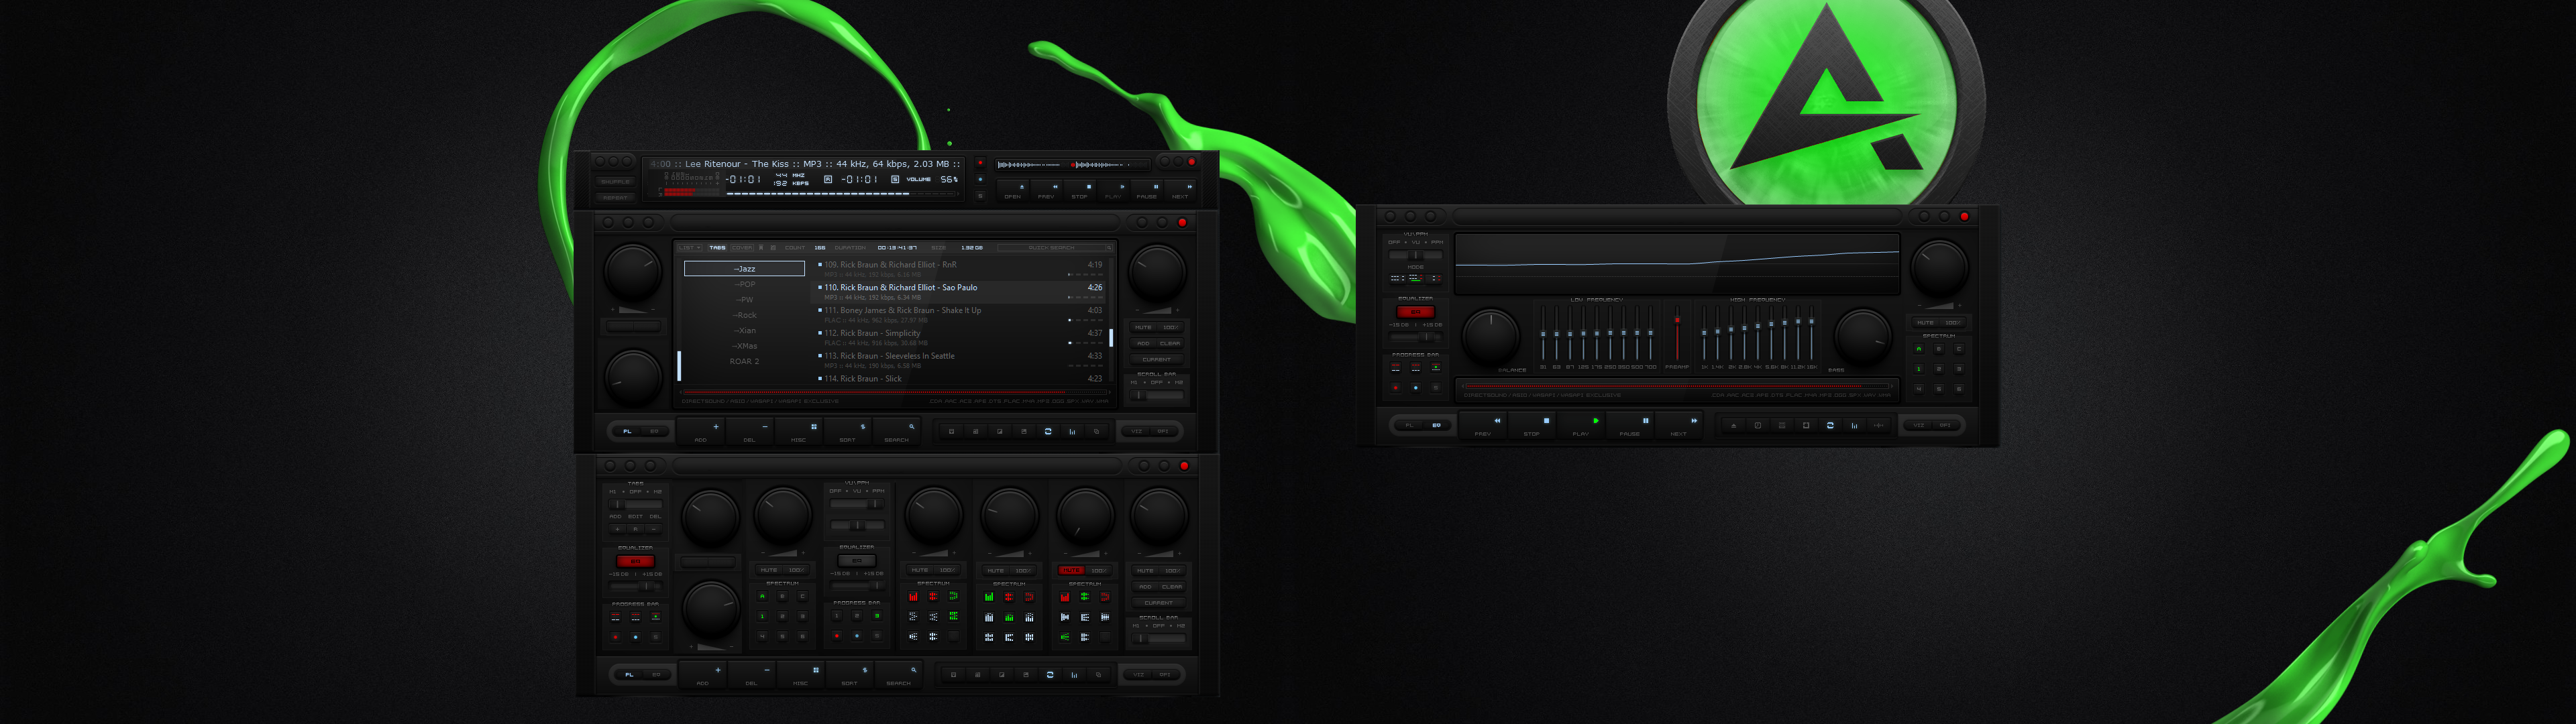Stop playback from the top mini player
The height and width of the screenshot is (724, 2576).
coord(1080,190)
